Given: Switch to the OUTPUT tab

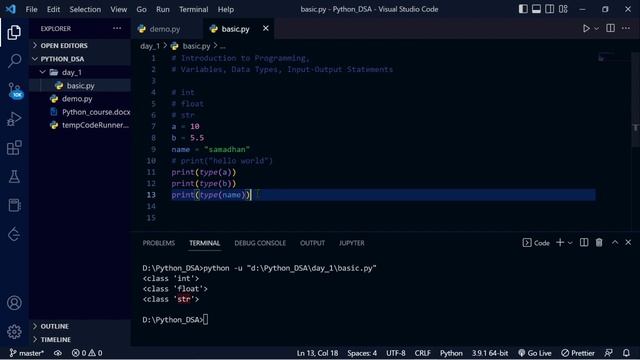Looking at the screenshot, I should click(x=313, y=243).
